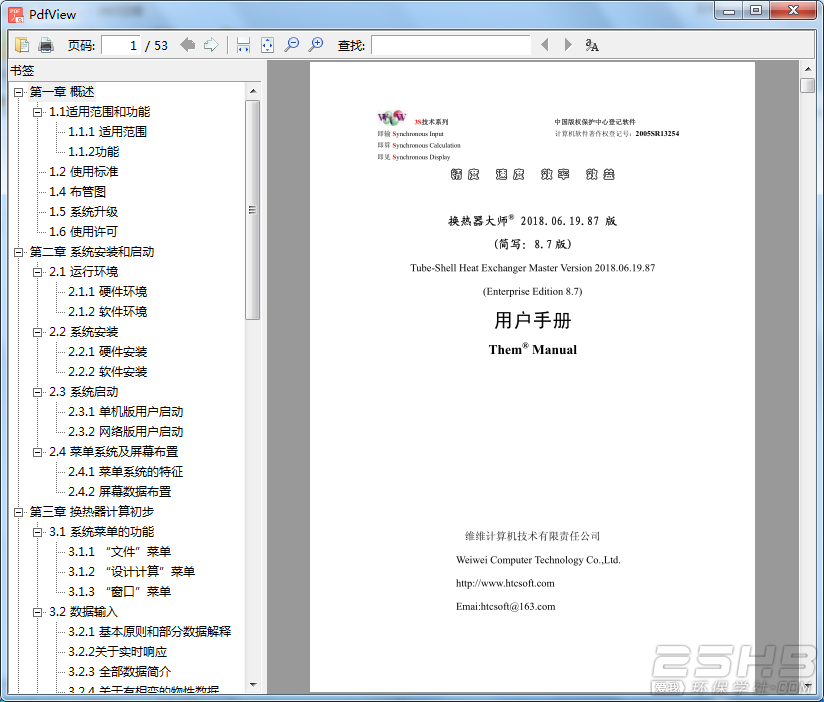The width and height of the screenshot is (824, 702).
Task: Open bookmark 2.1 运行环境
Action: click(x=84, y=272)
